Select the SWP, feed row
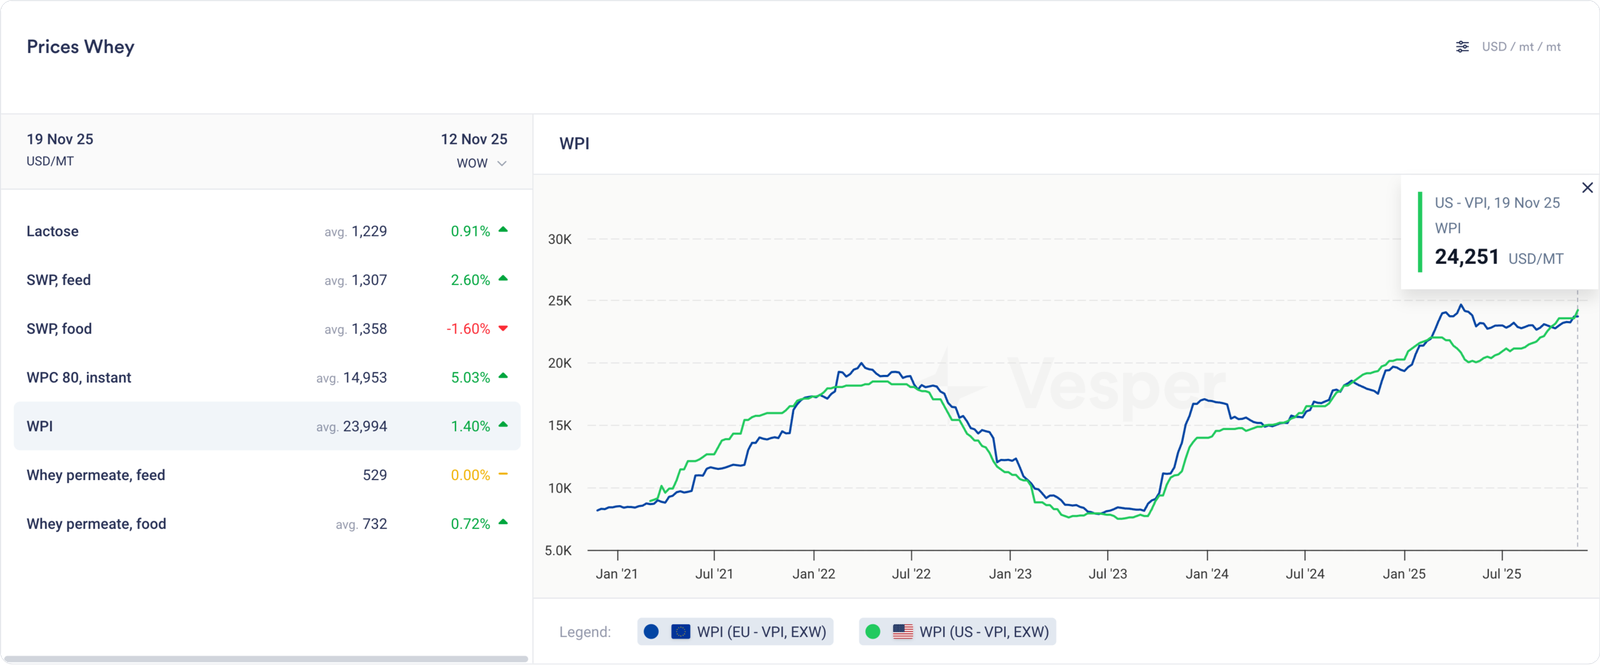Image resolution: width=1600 pixels, height=665 pixels. (x=266, y=280)
